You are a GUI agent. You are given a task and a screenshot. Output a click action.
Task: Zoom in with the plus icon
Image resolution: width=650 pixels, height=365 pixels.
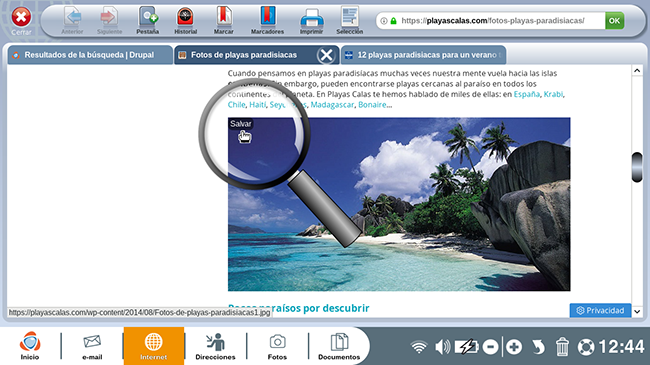514,347
